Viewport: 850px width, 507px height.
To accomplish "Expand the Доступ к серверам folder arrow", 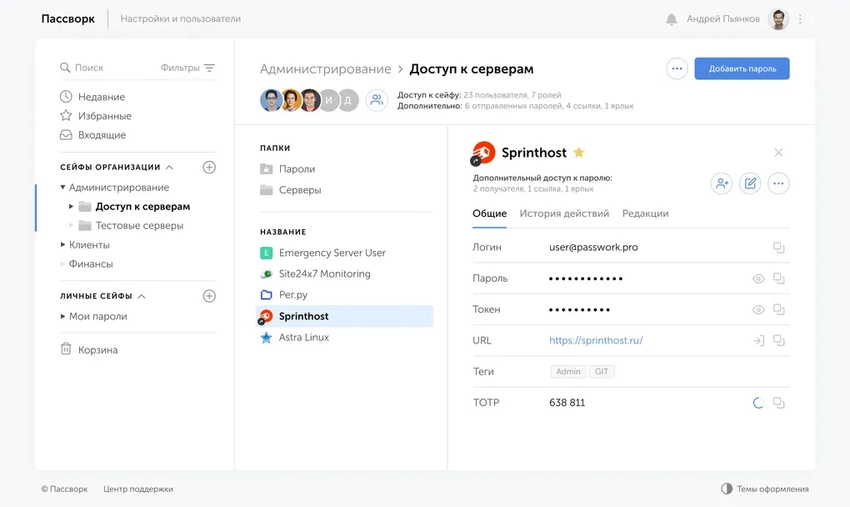I will [x=71, y=207].
